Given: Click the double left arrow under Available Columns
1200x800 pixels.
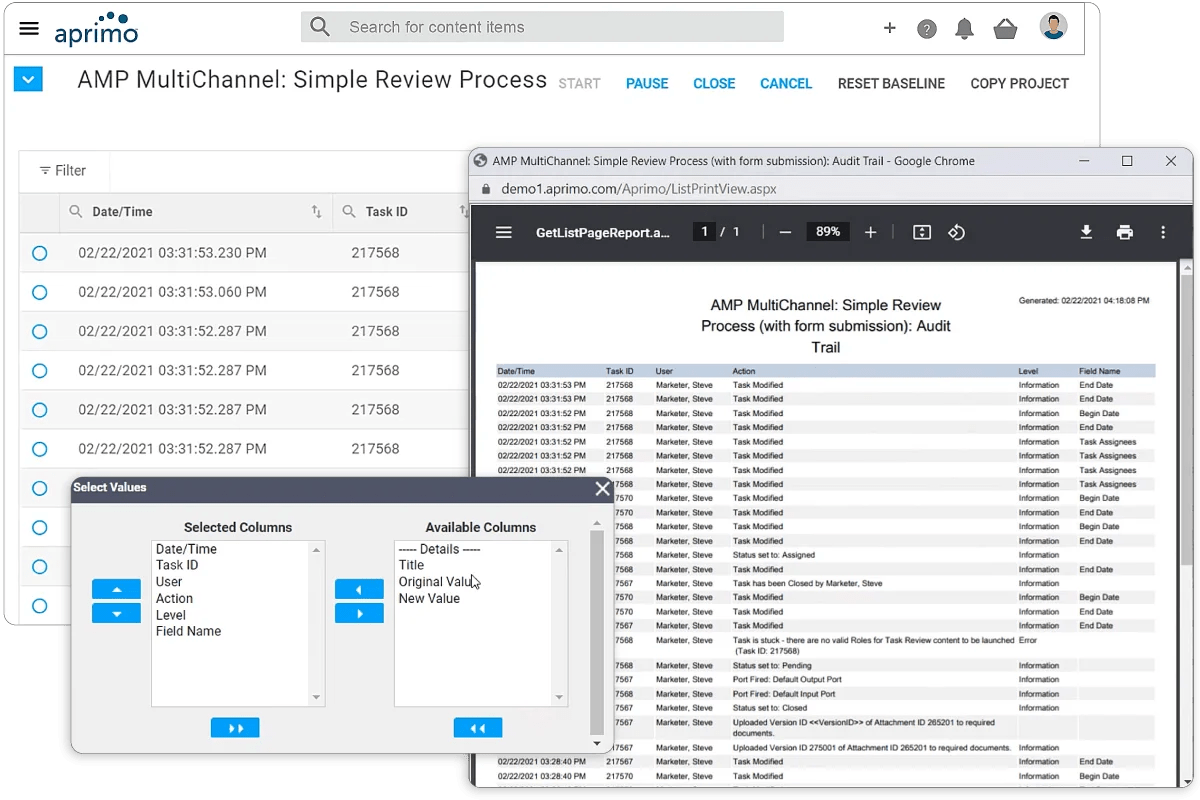Looking at the screenshot, I should pos(478,728).
